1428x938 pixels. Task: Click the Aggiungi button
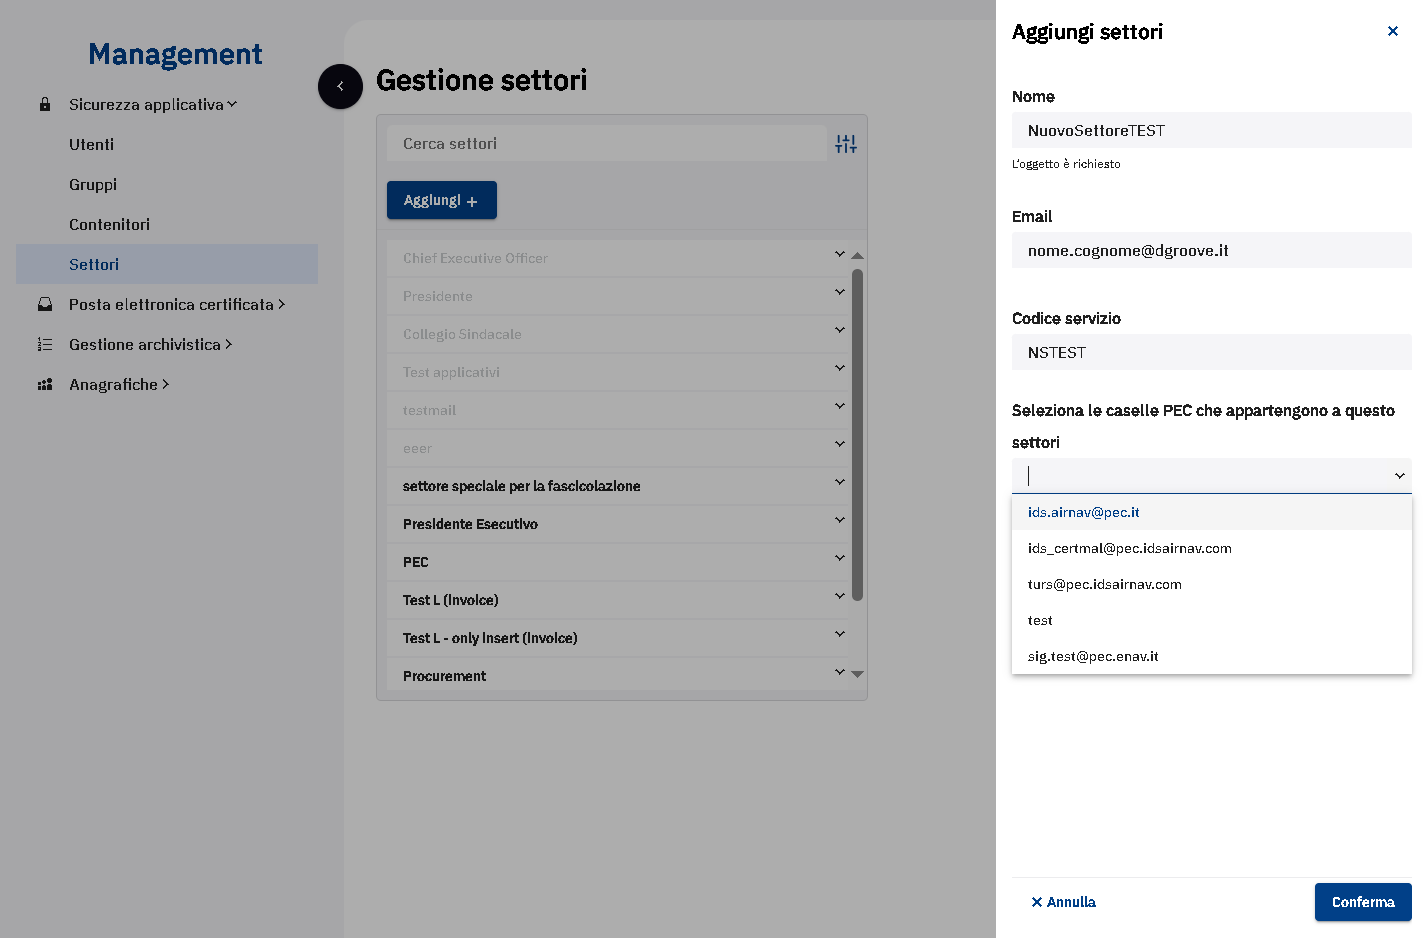click(x=441, y=200)
